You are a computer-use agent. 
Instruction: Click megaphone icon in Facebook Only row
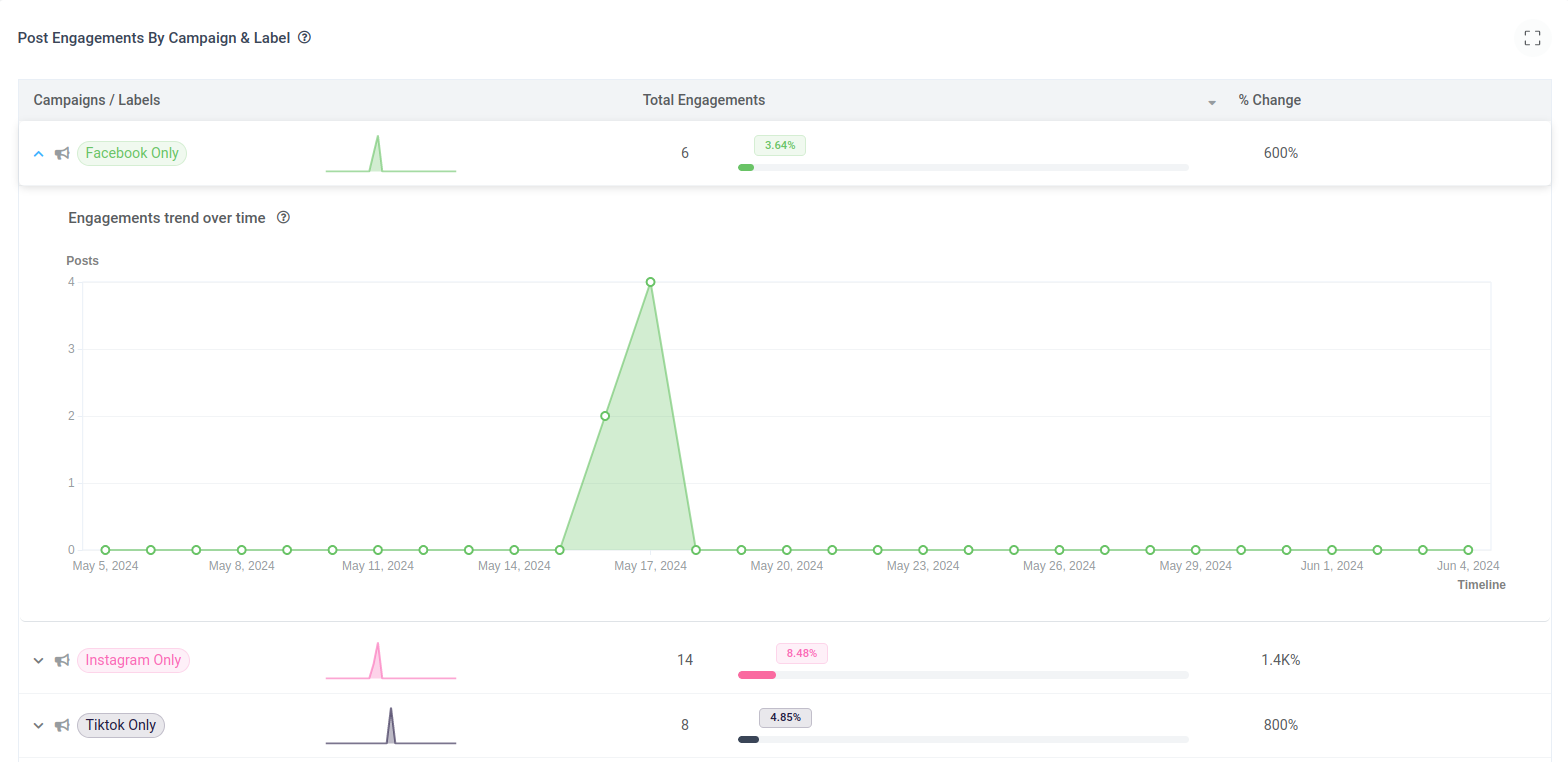[62, 154]
